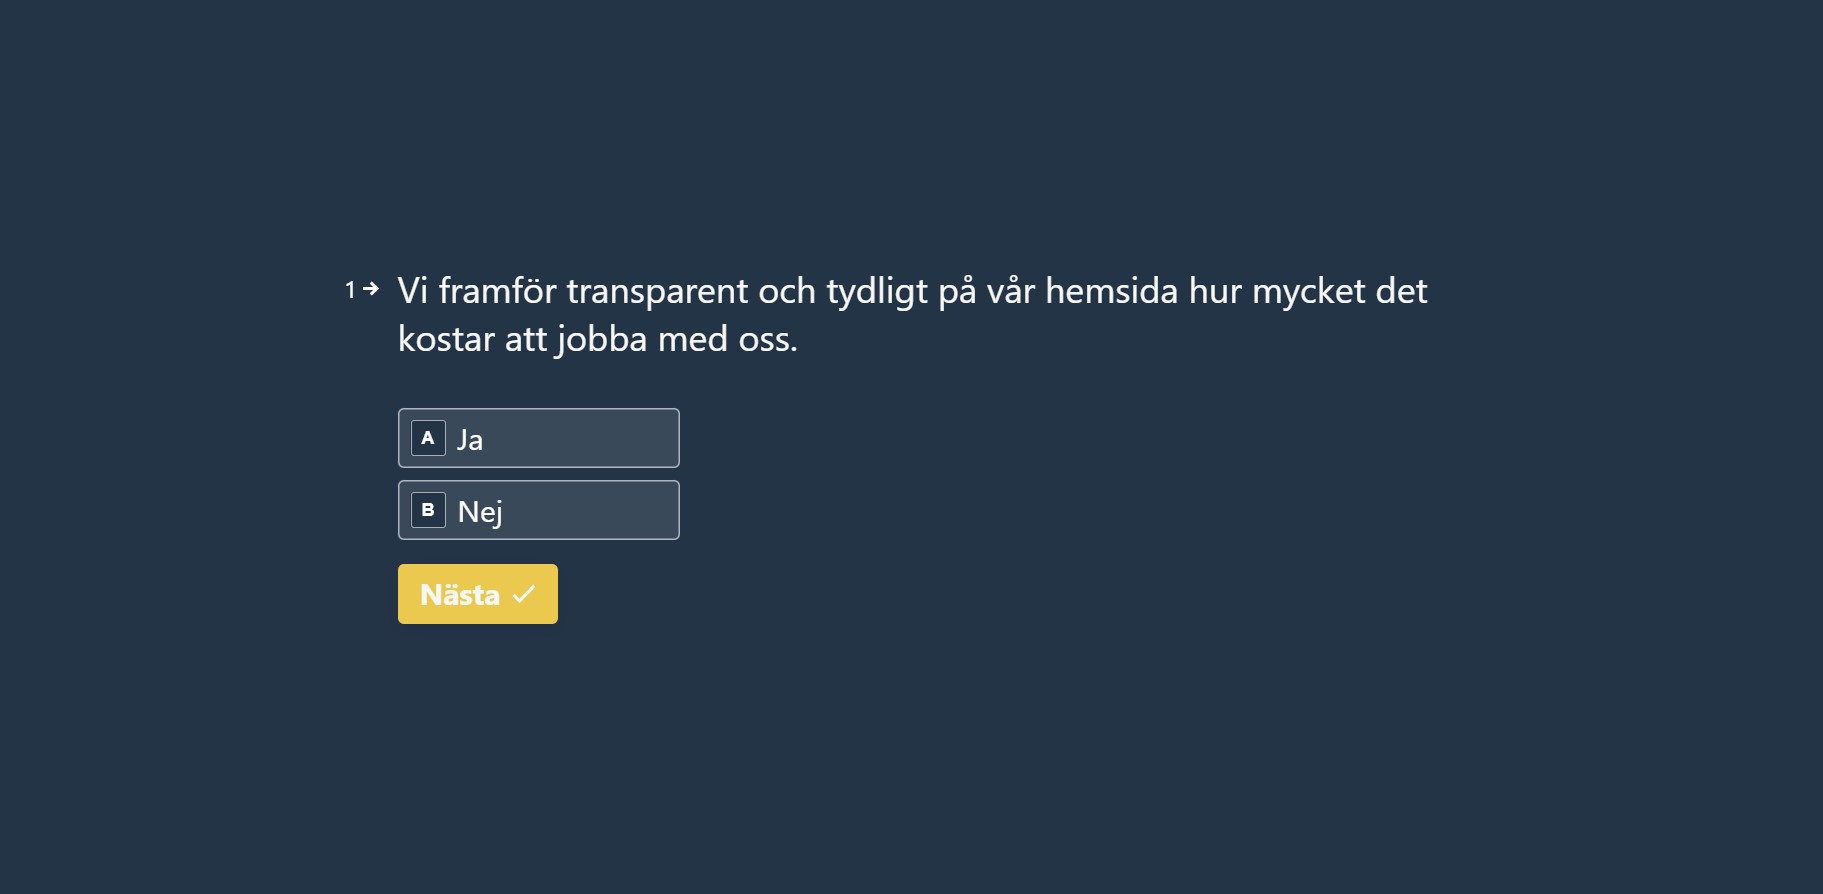
Task: Click the "Nej" text label
Action: pos(480,512)
